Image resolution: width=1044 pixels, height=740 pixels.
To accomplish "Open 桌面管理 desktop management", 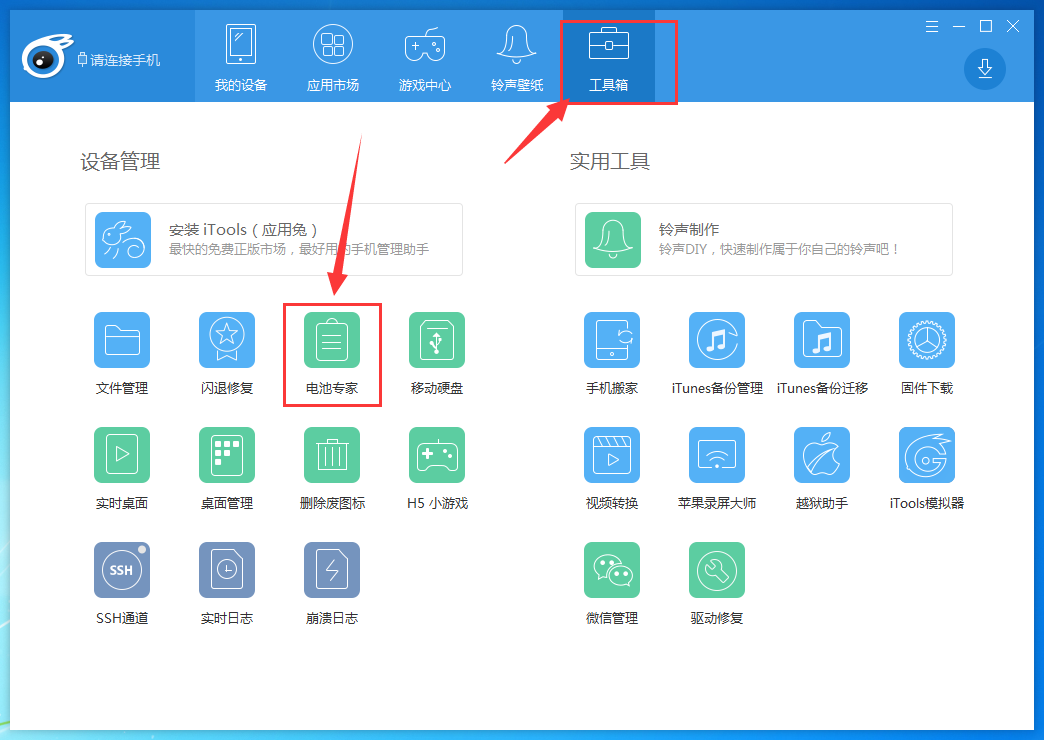I will 226,455.
